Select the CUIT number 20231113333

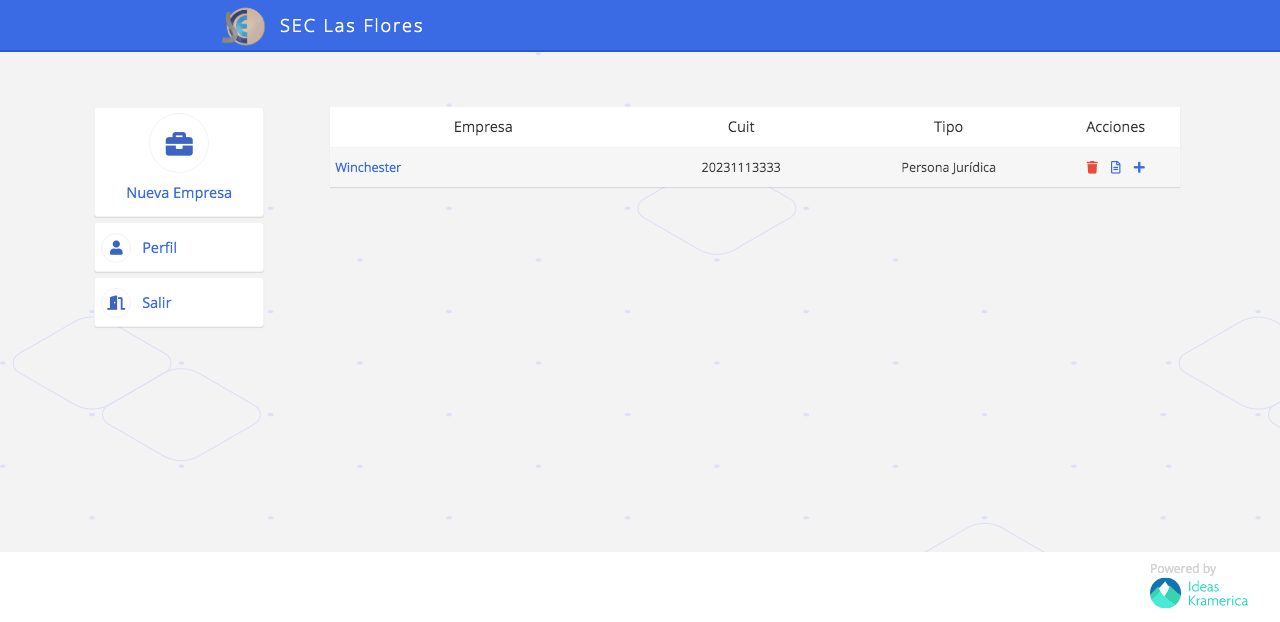(741, 167)
